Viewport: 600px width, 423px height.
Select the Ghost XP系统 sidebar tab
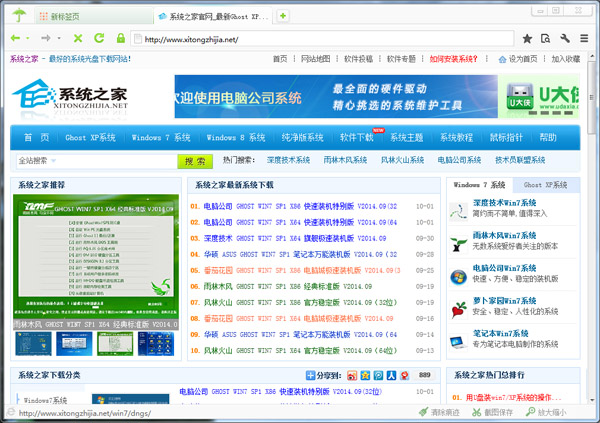tap(546, 185)
